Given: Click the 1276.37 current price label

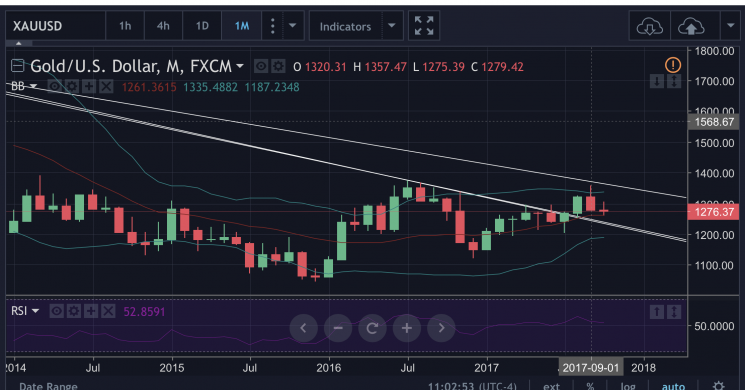Looking at the screenshot, I should pos(715,211).
